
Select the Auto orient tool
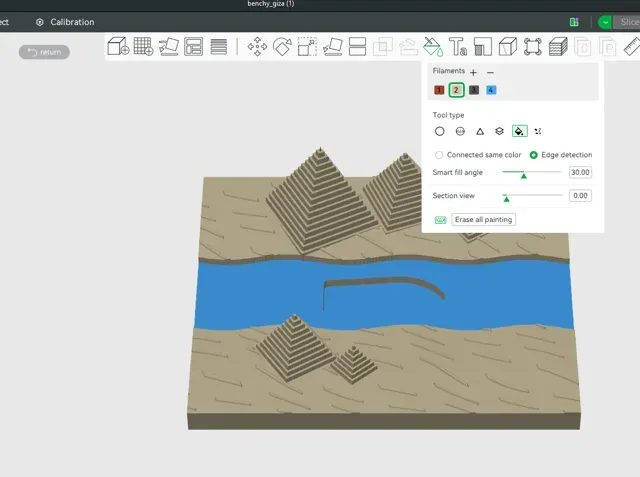pos(169,46)
